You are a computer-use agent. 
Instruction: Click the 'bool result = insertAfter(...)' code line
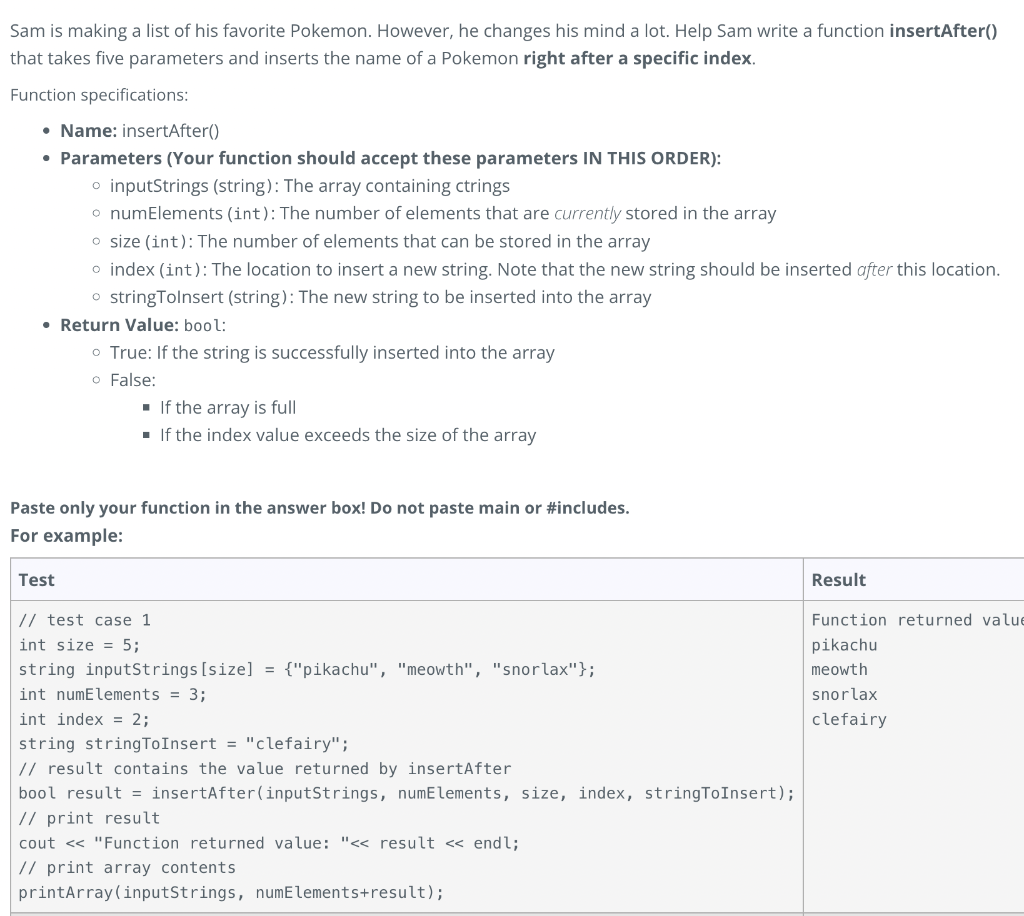[407, 794]
